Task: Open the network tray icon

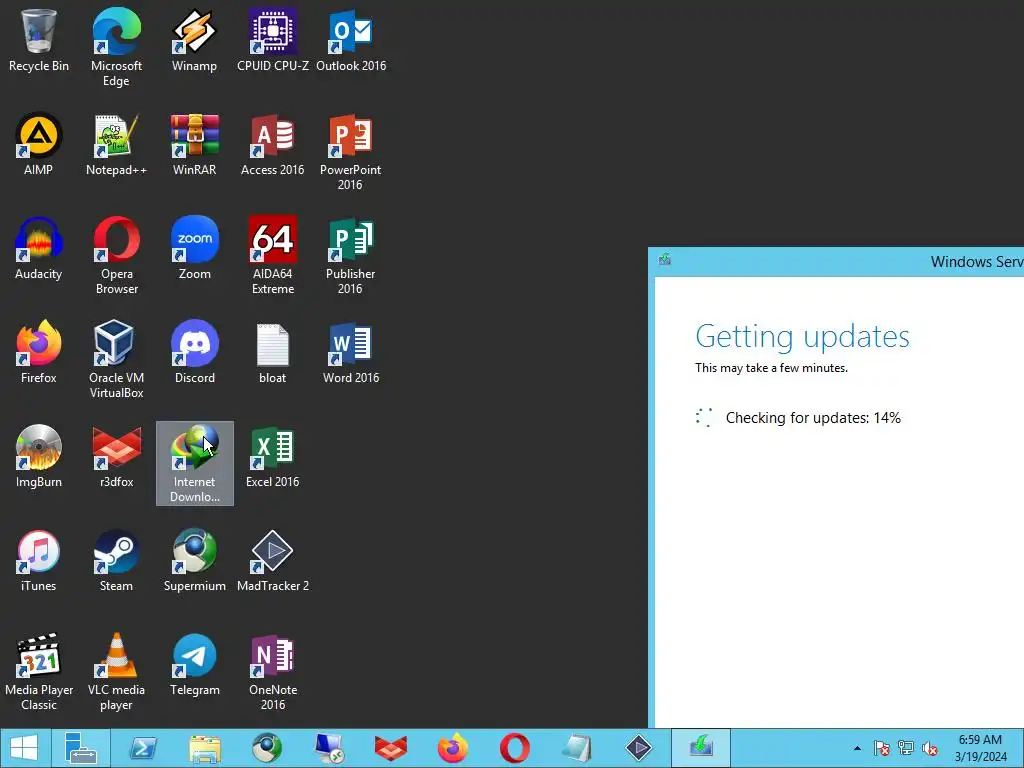Action: (x=906, y=748)
